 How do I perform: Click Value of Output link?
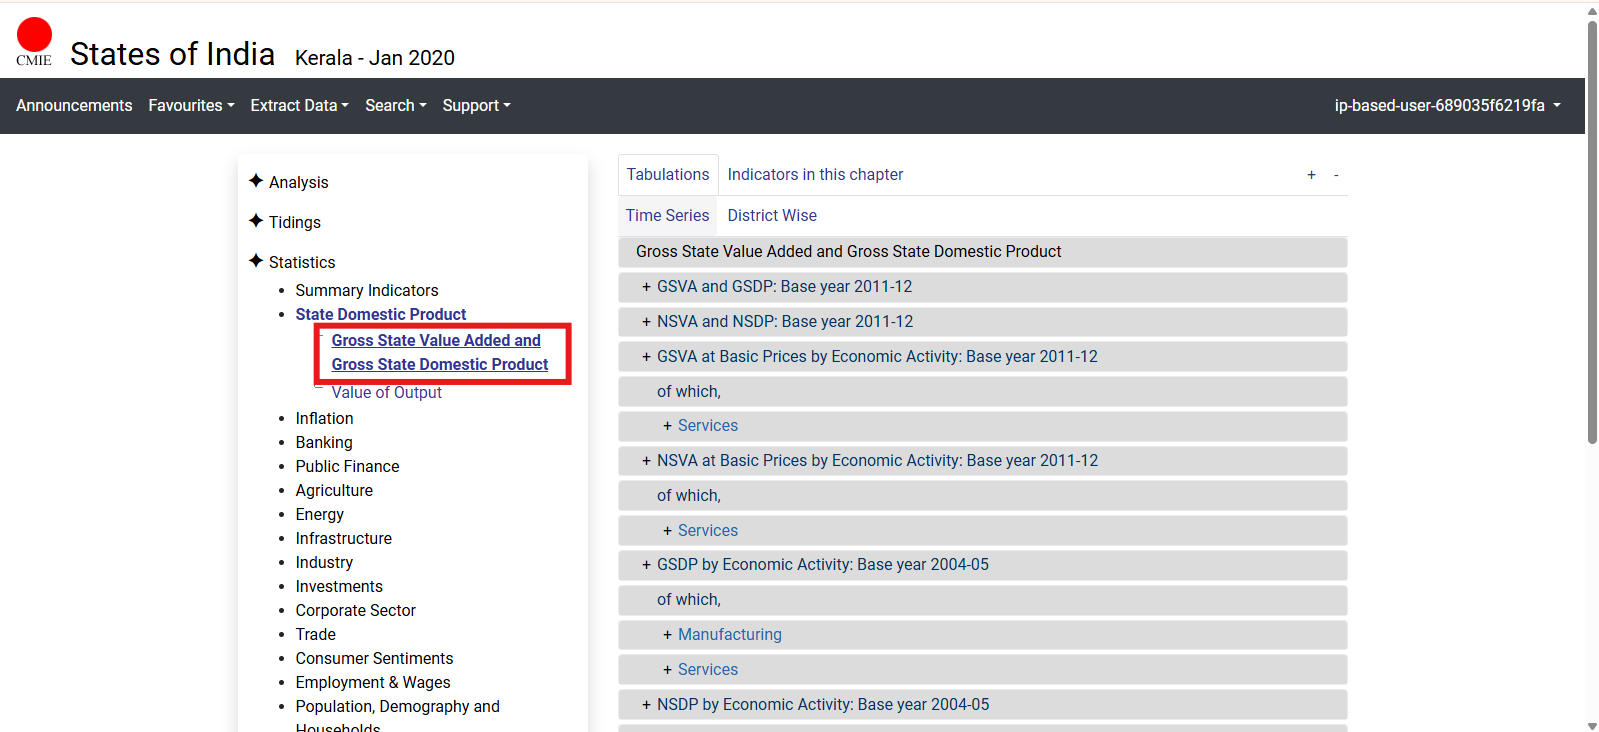386,393
